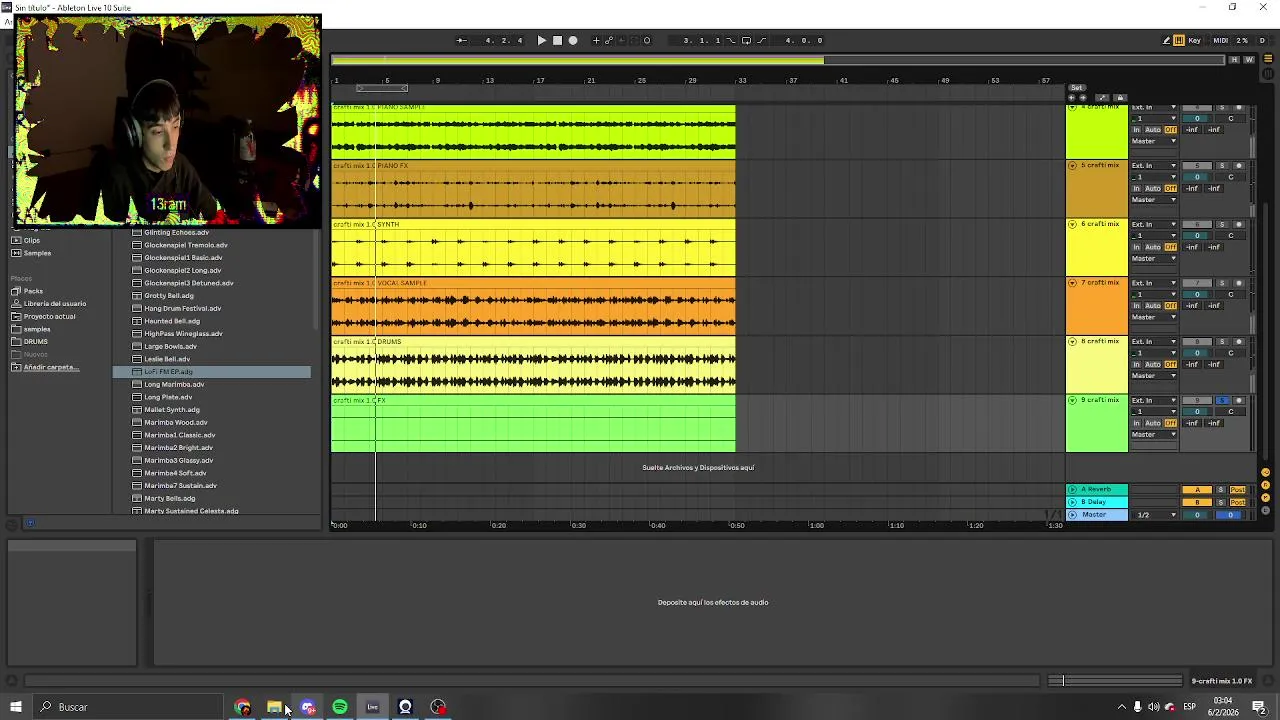Toggle Draw Mode pencil icon
This screenshot has height=720, width=1280.
1166,40
